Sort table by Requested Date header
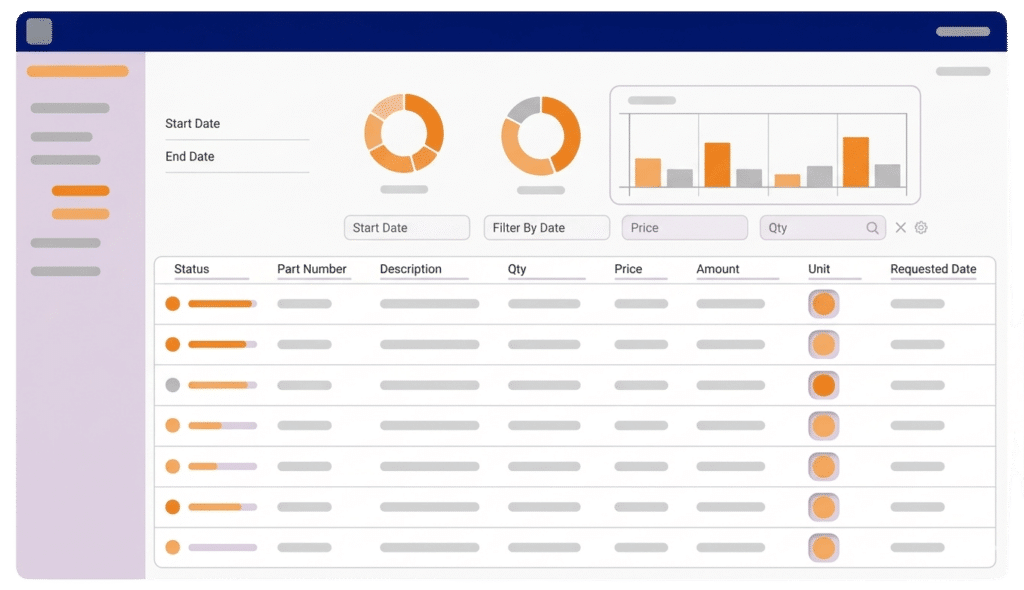 (933, 269)
